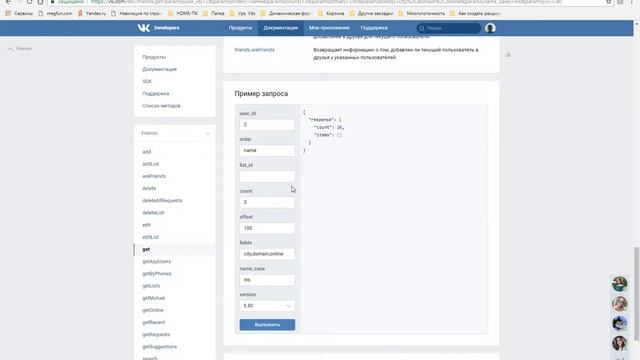Viewport: 640px width, 360px height.
Task: Open the Vps Vds bookmark folder
Action: pos(242,13)
